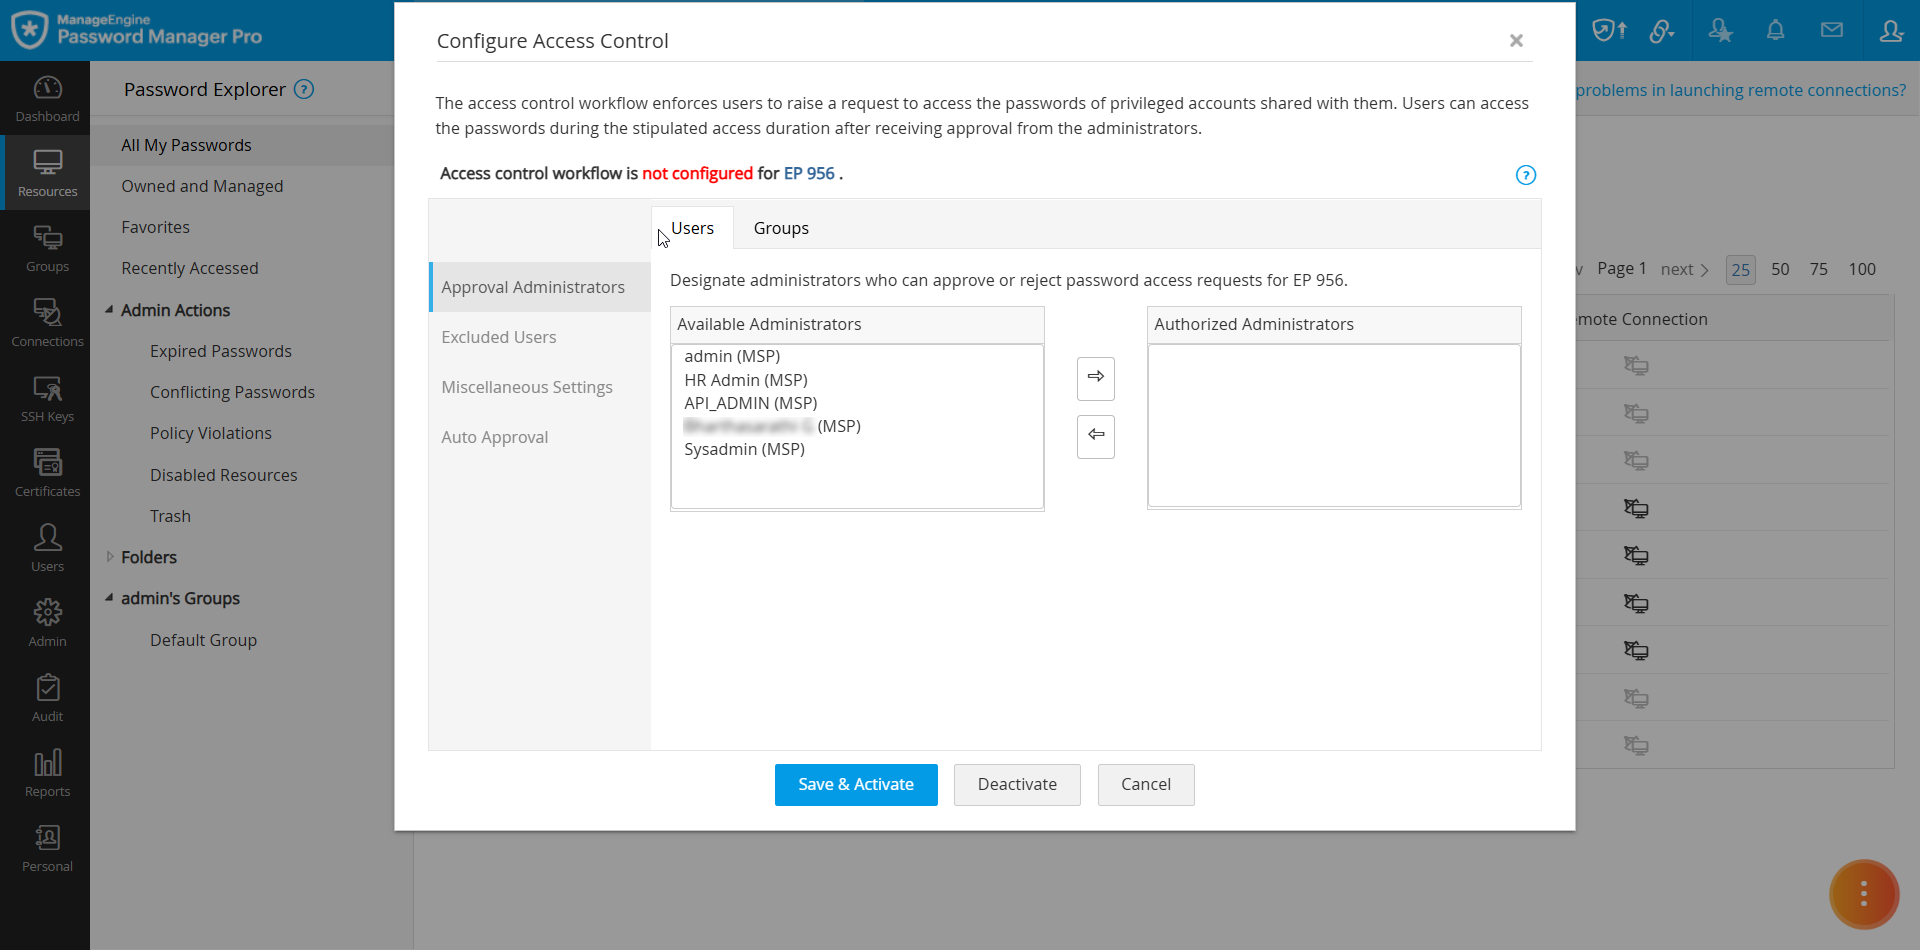Click Save & Activate to apply access control
1920x950 pixels.
(855, 784)
